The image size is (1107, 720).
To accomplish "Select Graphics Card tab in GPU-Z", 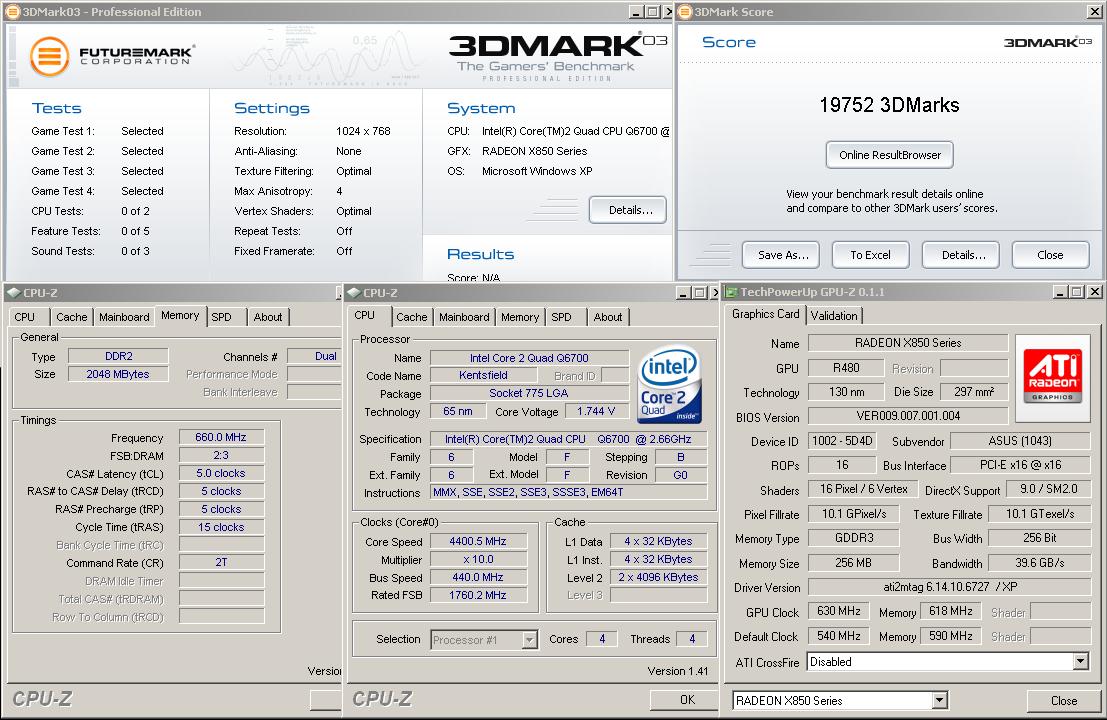I will click(765, 314).
